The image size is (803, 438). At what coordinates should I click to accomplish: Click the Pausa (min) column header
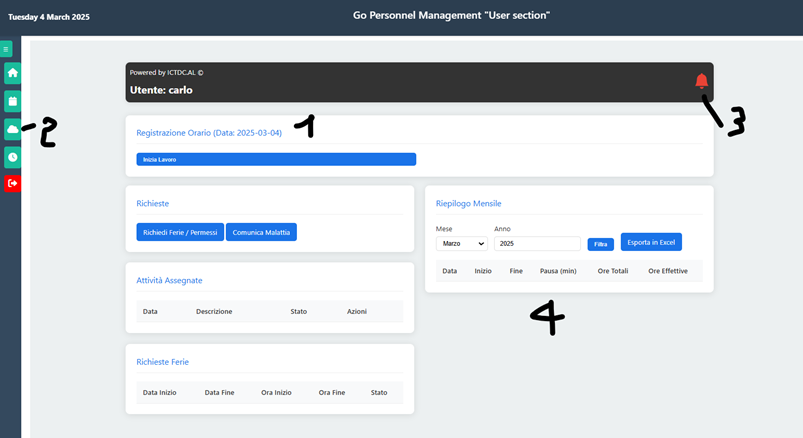[x=559, y=271]
